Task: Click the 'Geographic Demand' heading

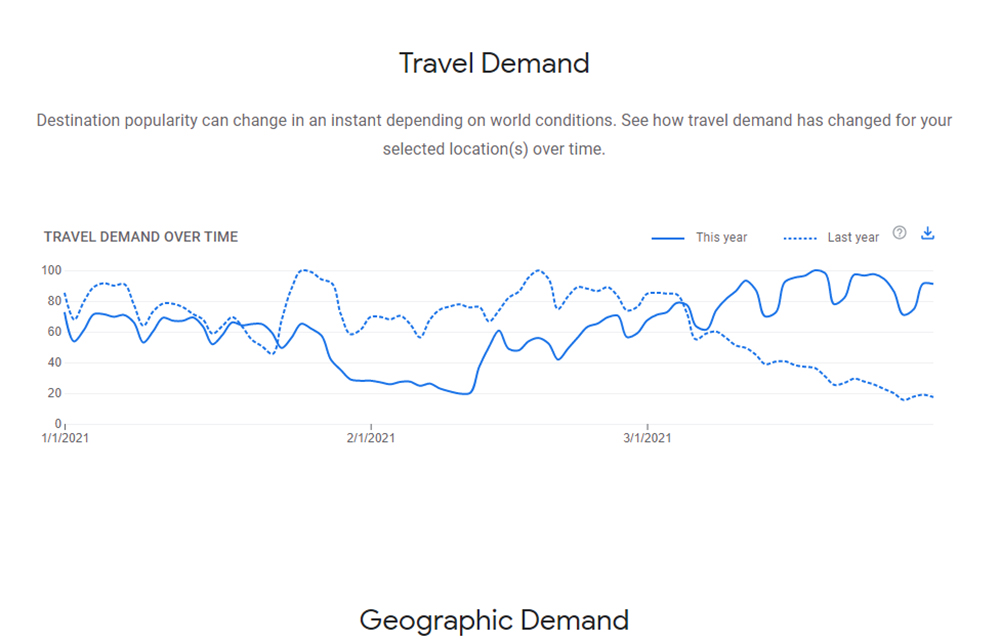Action: [x=494, y=620]
